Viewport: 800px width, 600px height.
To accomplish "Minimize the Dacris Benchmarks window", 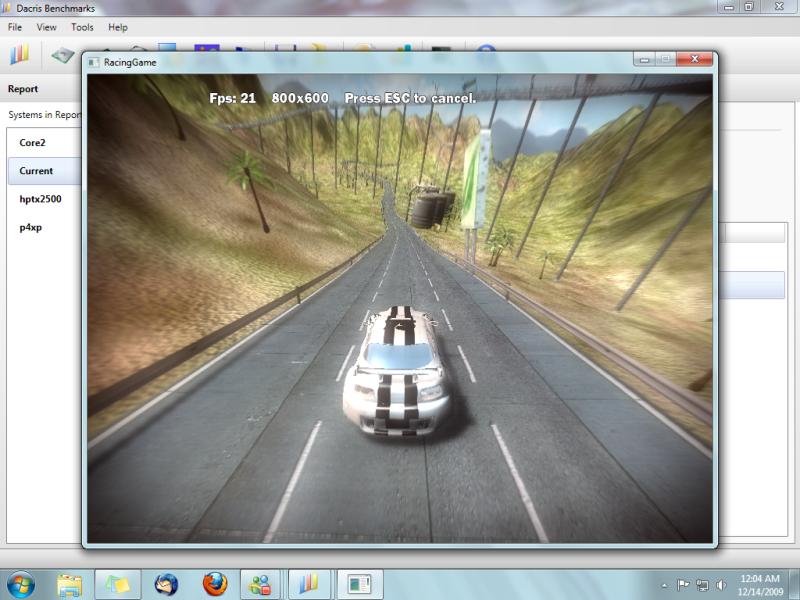I will [x=729, y=7].
